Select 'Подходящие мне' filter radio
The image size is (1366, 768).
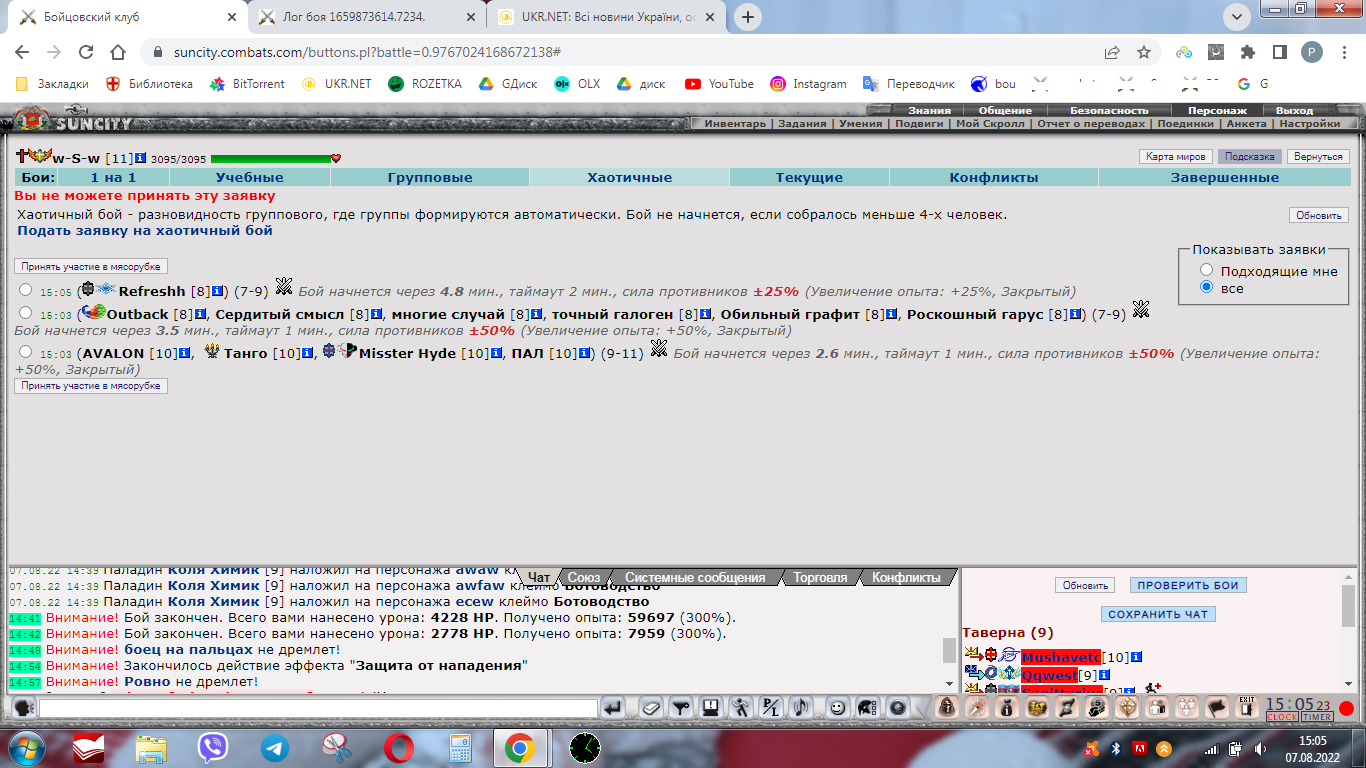click(x=1207, y=270)
